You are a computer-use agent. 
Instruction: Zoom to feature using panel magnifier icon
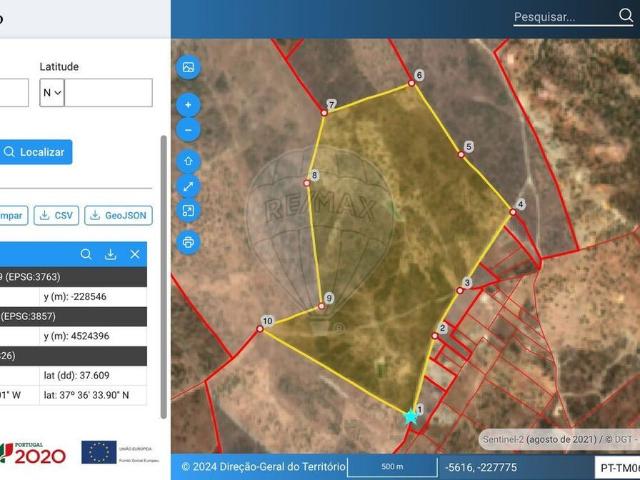[86, 255]
